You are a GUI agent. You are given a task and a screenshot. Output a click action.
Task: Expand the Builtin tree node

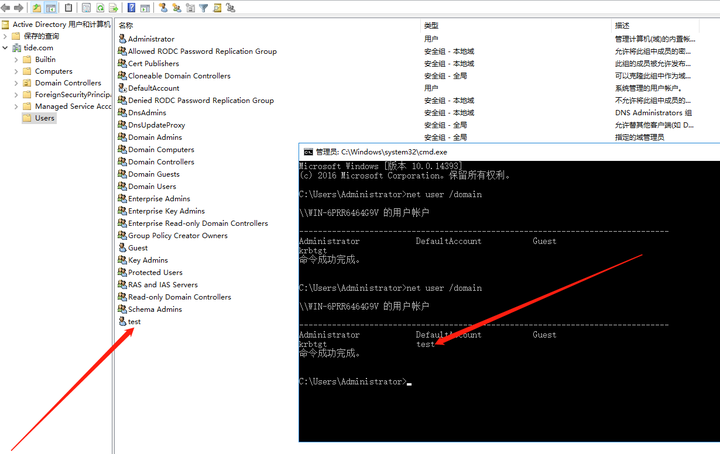tap(16, 59)
